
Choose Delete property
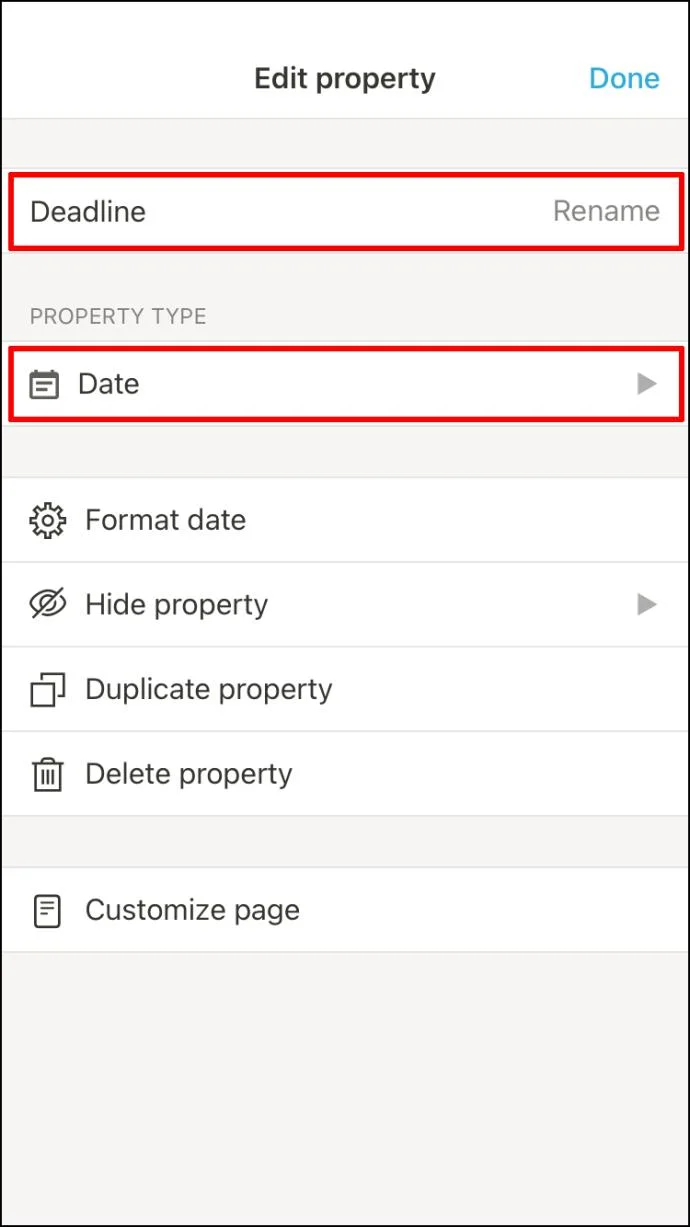coord(345,774)
